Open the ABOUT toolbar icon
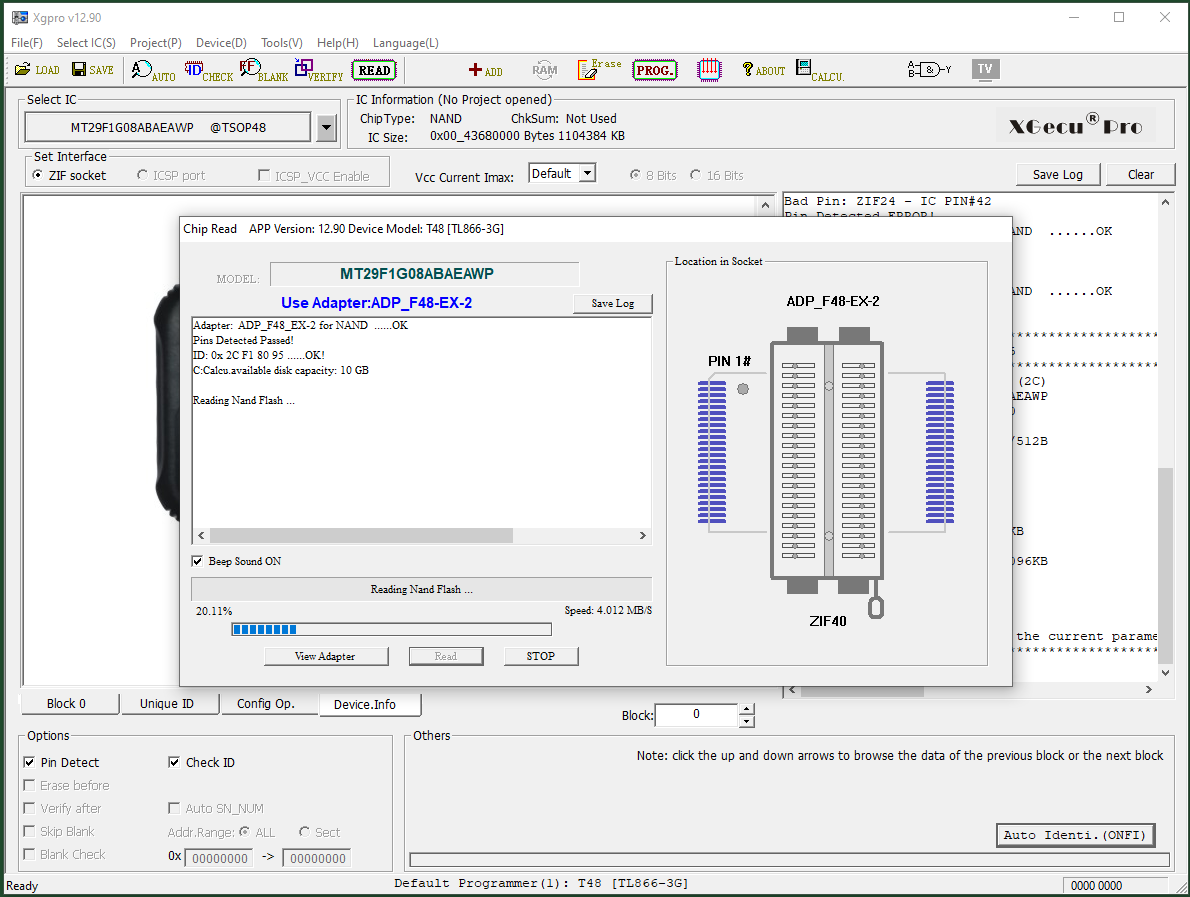Viewport: 1190px width, 897px height. [763, 71]
